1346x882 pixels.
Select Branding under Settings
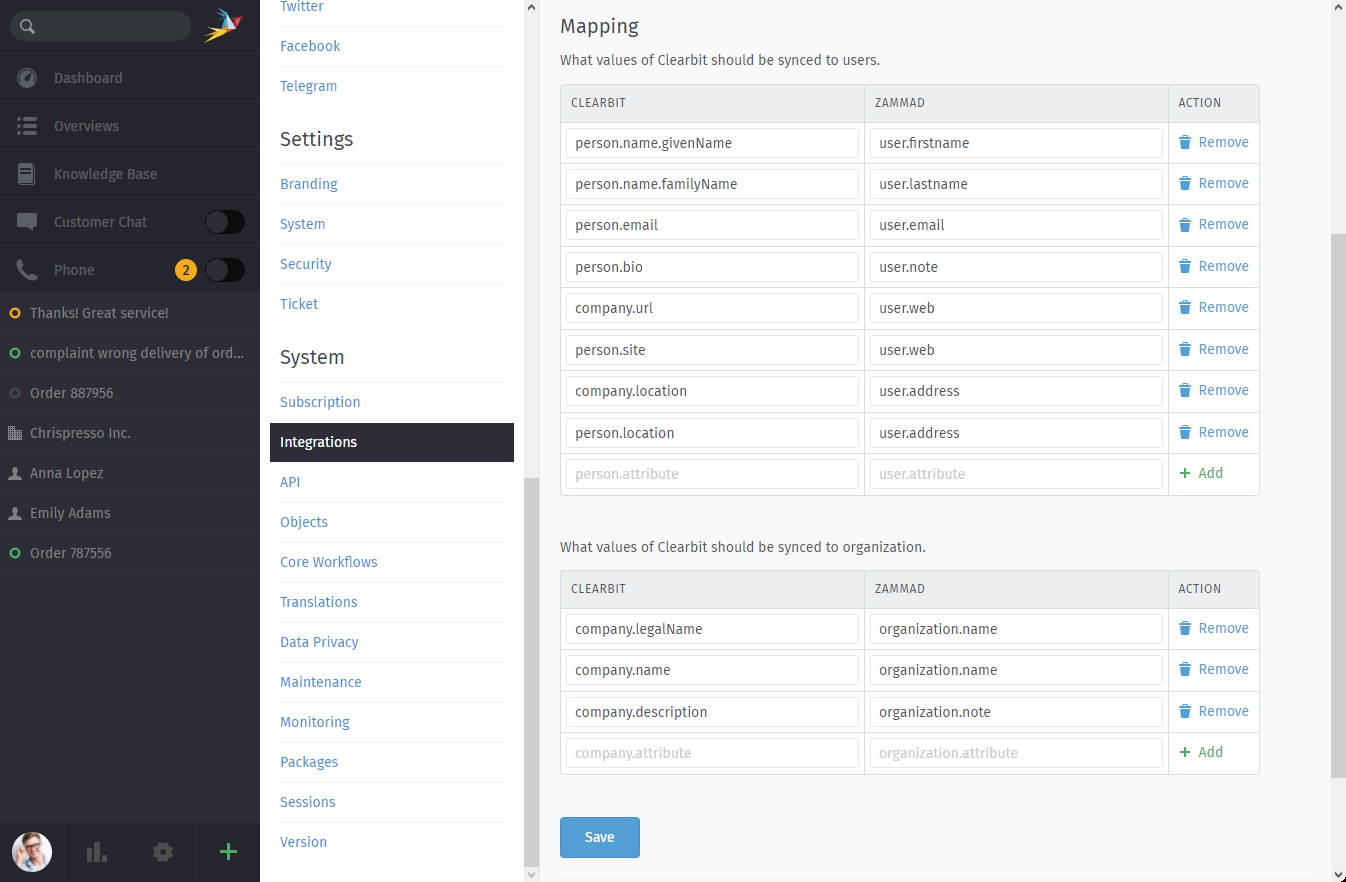click(x=309, y=184)
